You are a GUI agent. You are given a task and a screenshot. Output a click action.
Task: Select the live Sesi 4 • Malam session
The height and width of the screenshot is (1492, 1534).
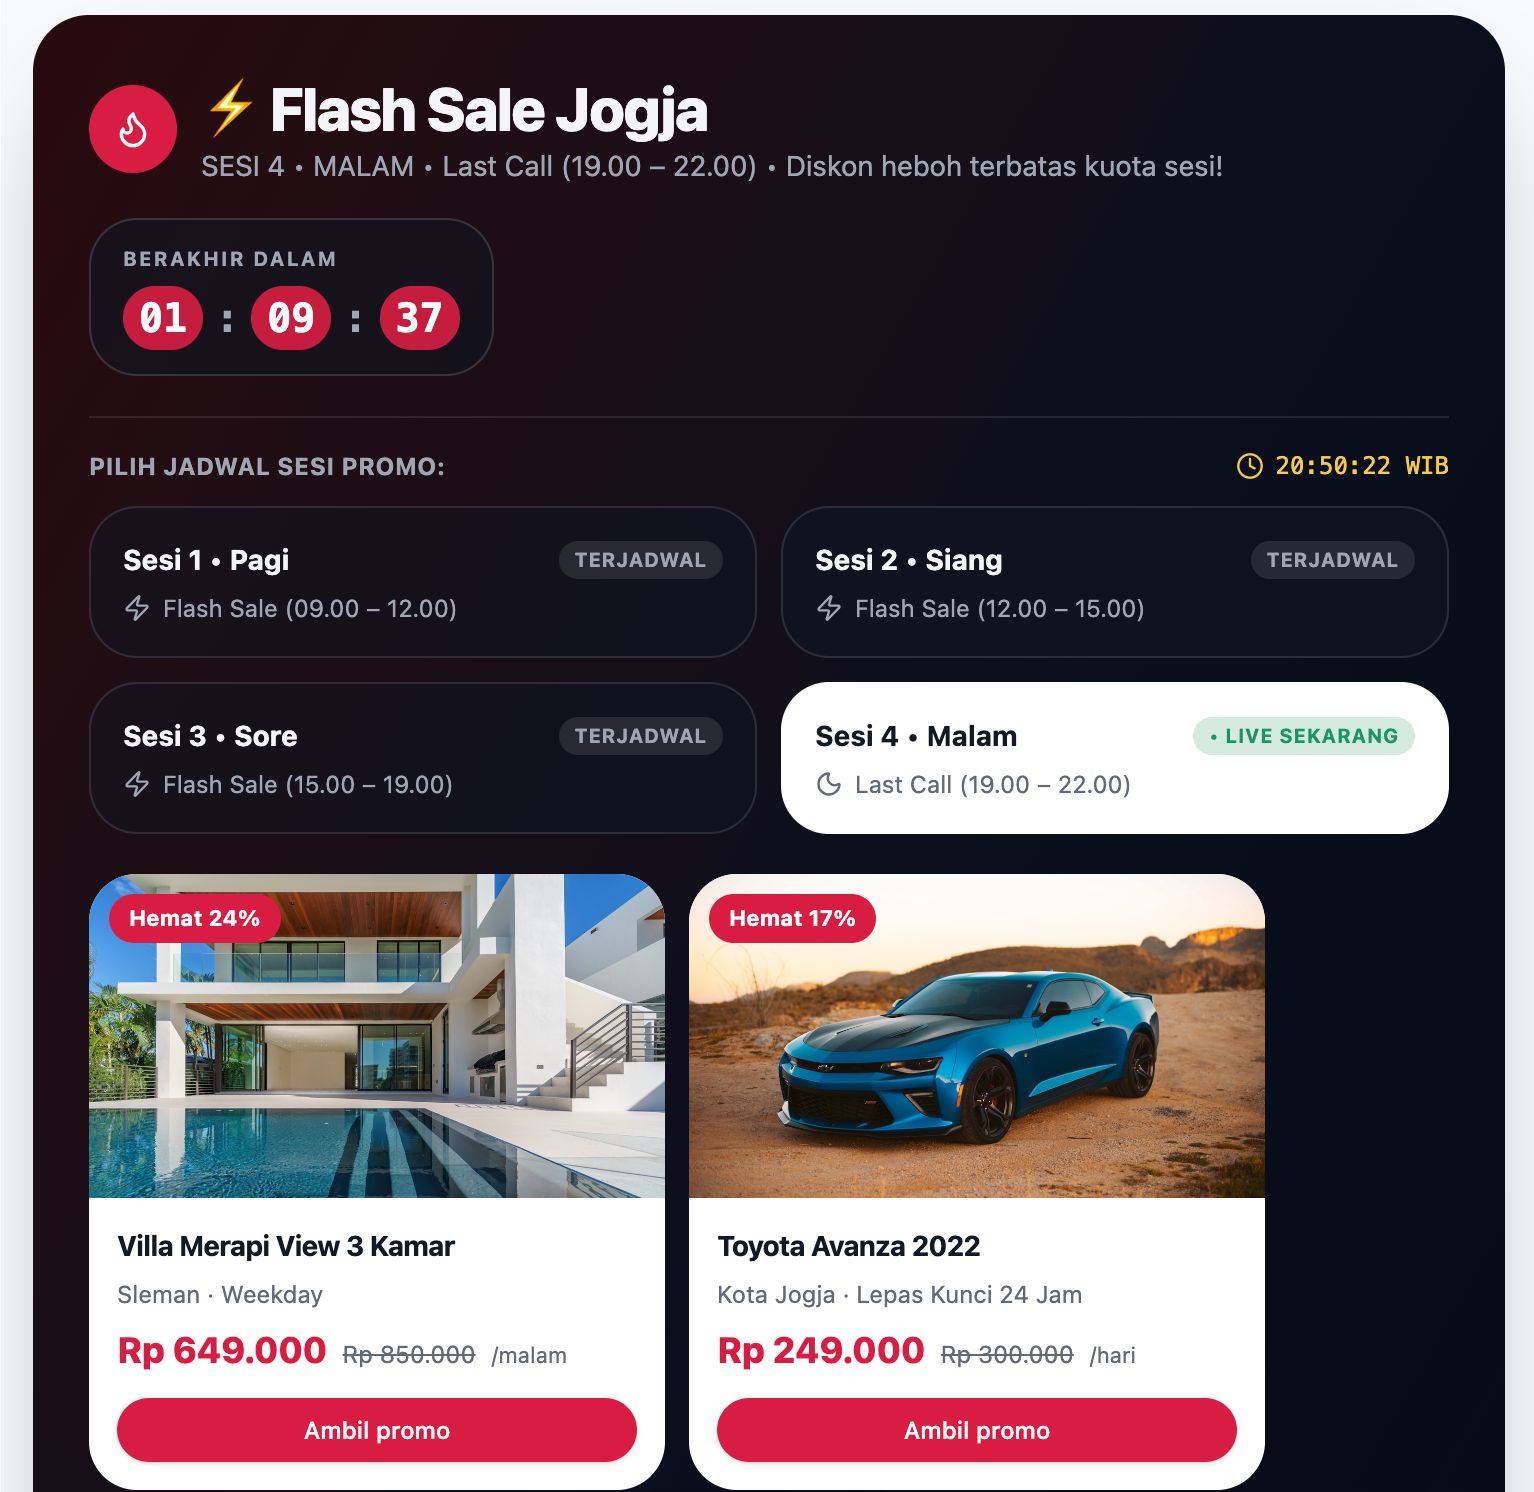click(x=1114, y=758)
